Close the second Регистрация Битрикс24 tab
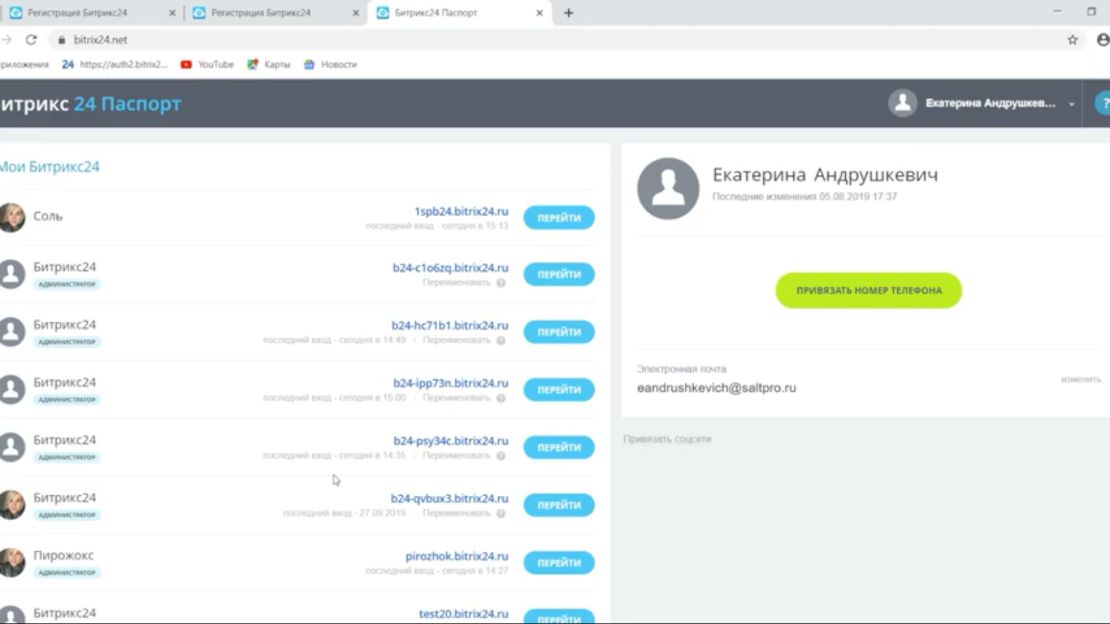Viewport: 1110px width, 624px height. tap(356, 13)
